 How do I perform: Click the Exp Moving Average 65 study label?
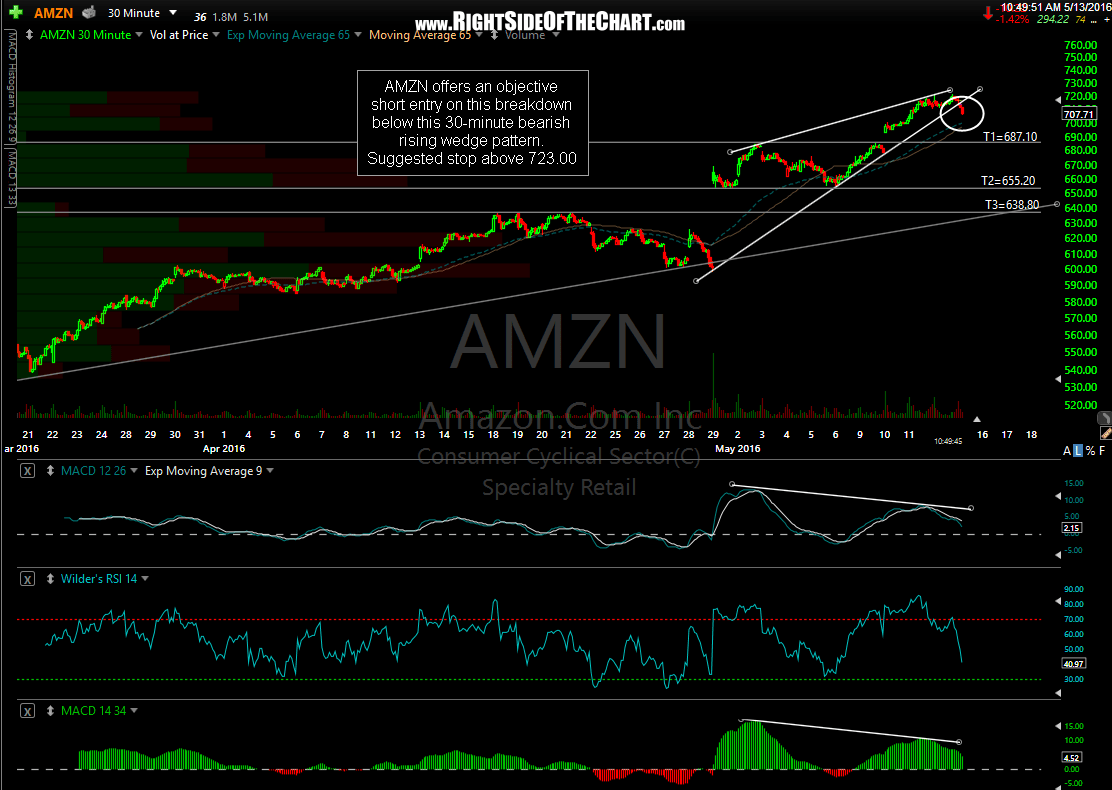tap(288, 35)
